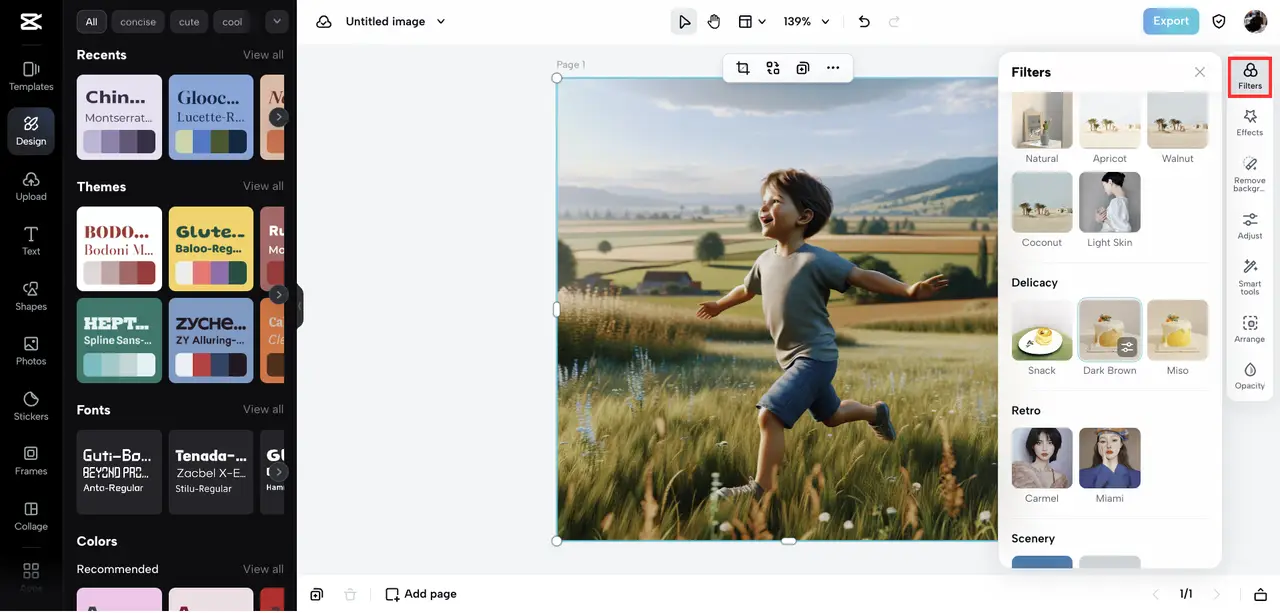
Task: Open the Upload panel
Action: point(31,186)
